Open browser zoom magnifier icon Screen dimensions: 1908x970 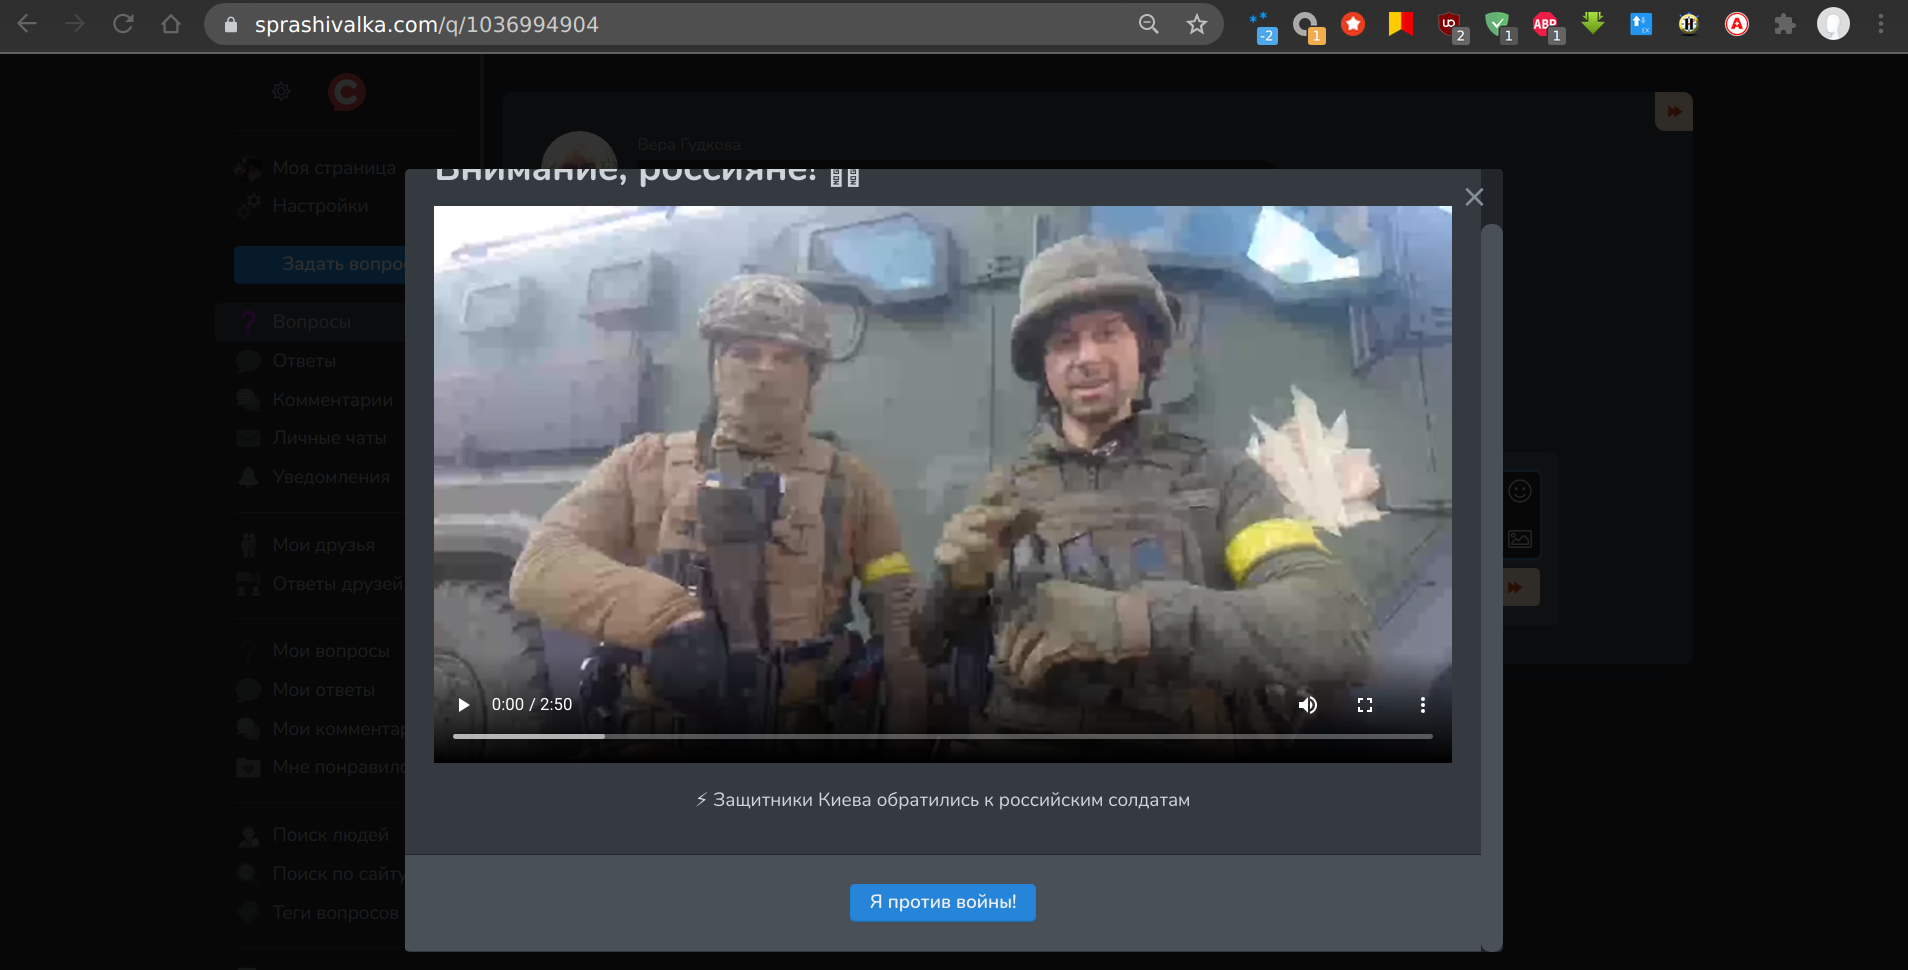(1149, 24)
